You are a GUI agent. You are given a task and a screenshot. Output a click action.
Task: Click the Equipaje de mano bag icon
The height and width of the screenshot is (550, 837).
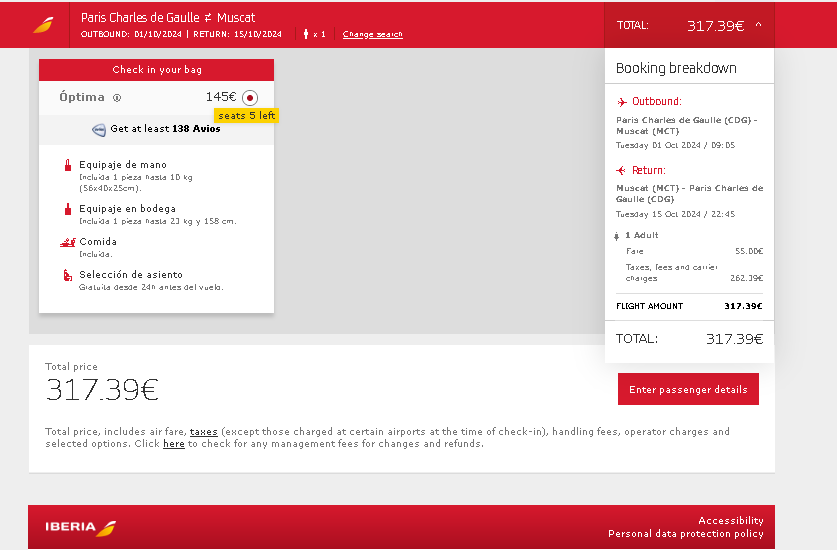[x=68, y=165]
